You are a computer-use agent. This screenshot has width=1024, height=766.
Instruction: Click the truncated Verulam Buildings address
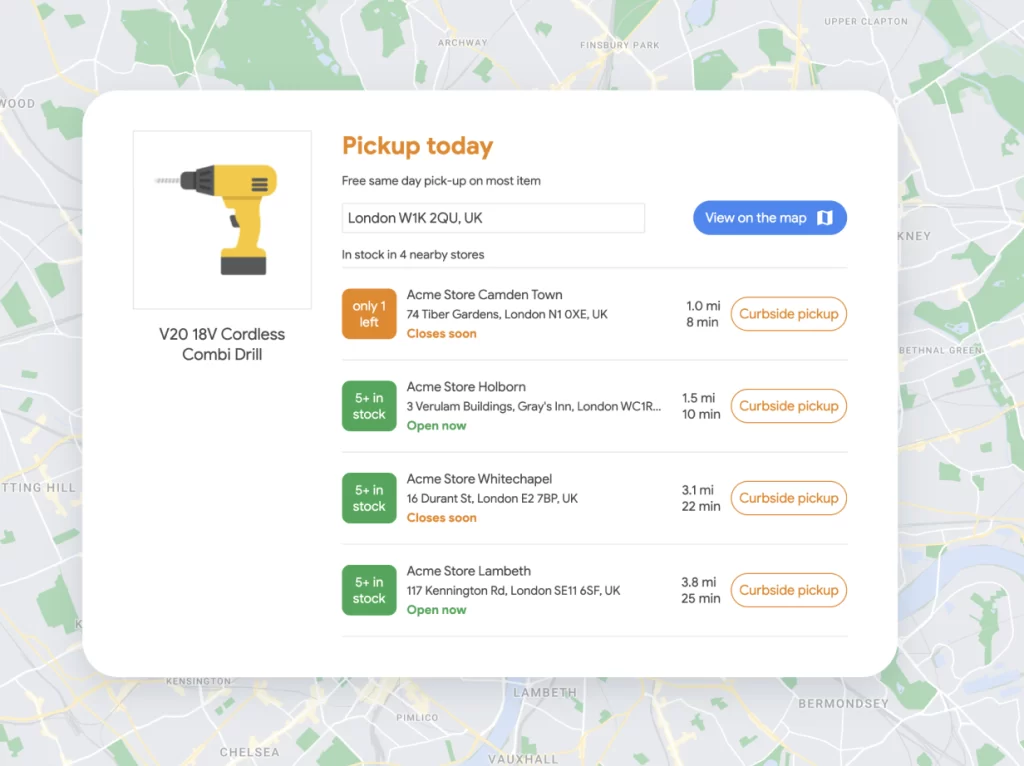pos(534,406)
